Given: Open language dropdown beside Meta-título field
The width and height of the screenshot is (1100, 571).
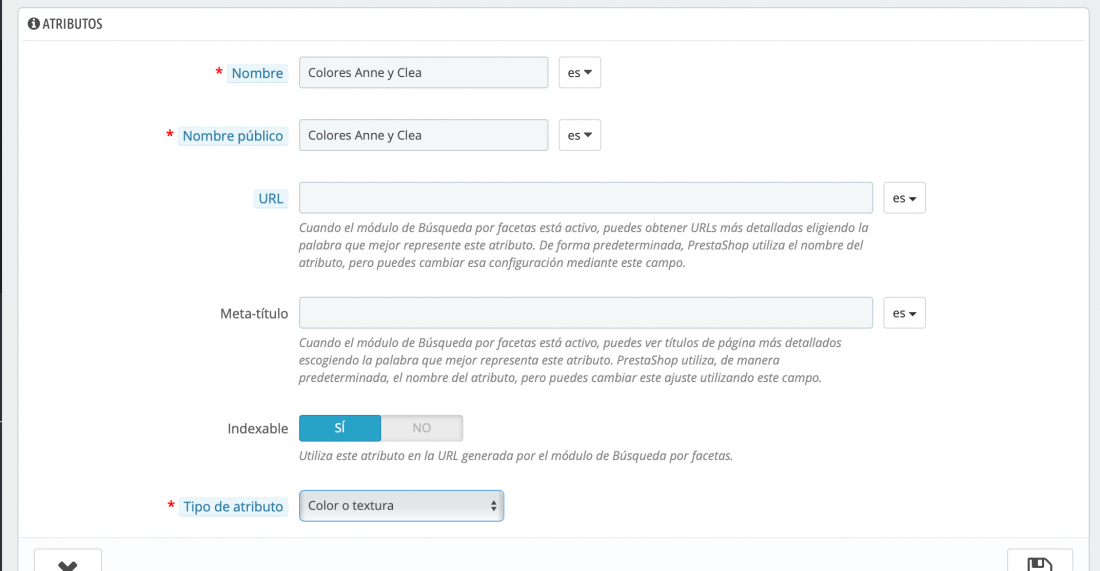Looking at the screenshot, I should [904, 313].
